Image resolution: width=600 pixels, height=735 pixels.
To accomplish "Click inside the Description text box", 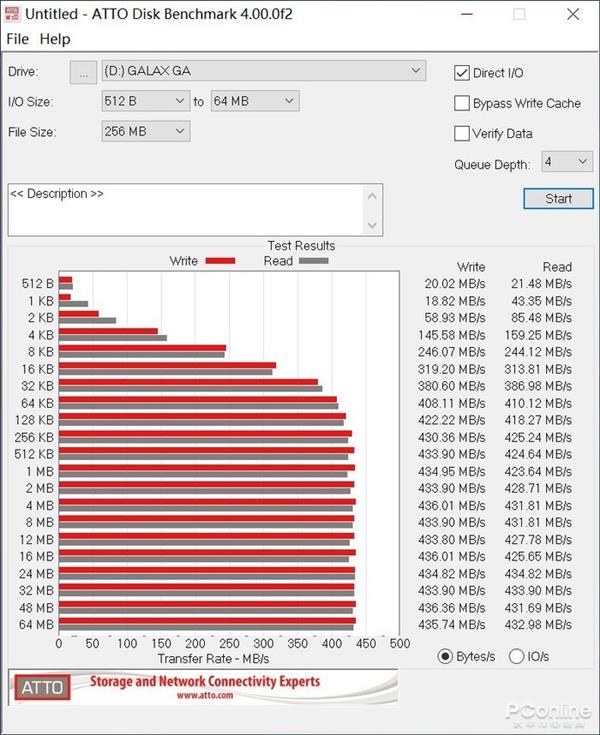I will pos(185,210).
